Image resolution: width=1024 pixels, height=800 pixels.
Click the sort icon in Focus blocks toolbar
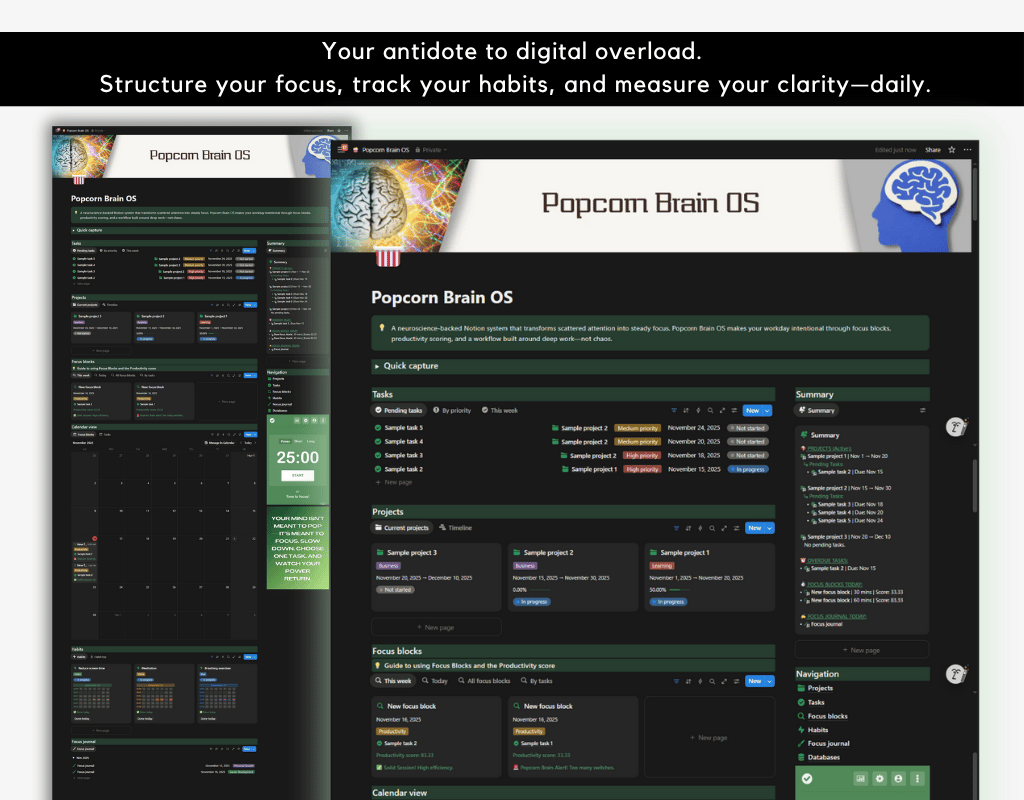coord(688,681)
